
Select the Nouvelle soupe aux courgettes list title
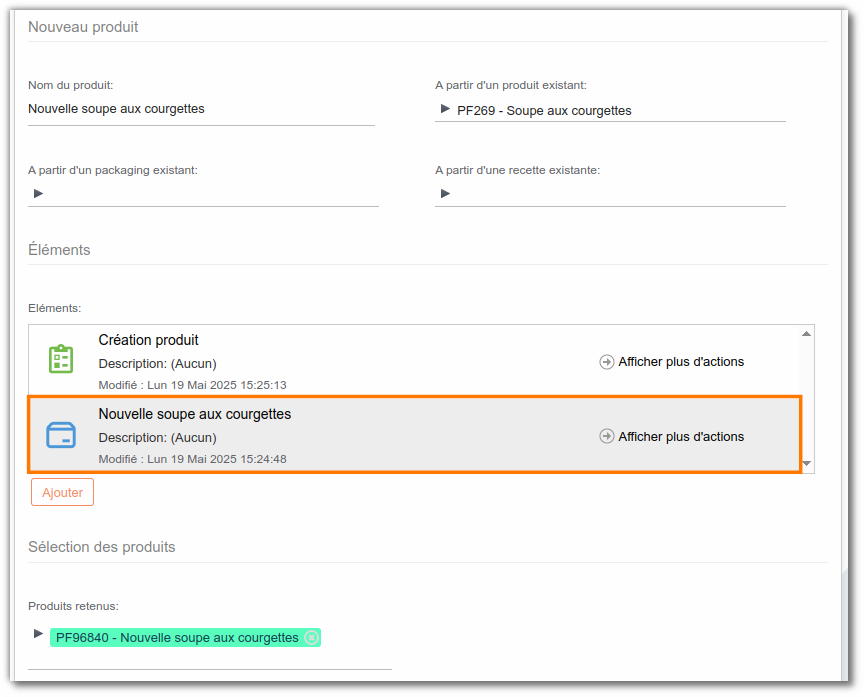(x=195, y=414)
